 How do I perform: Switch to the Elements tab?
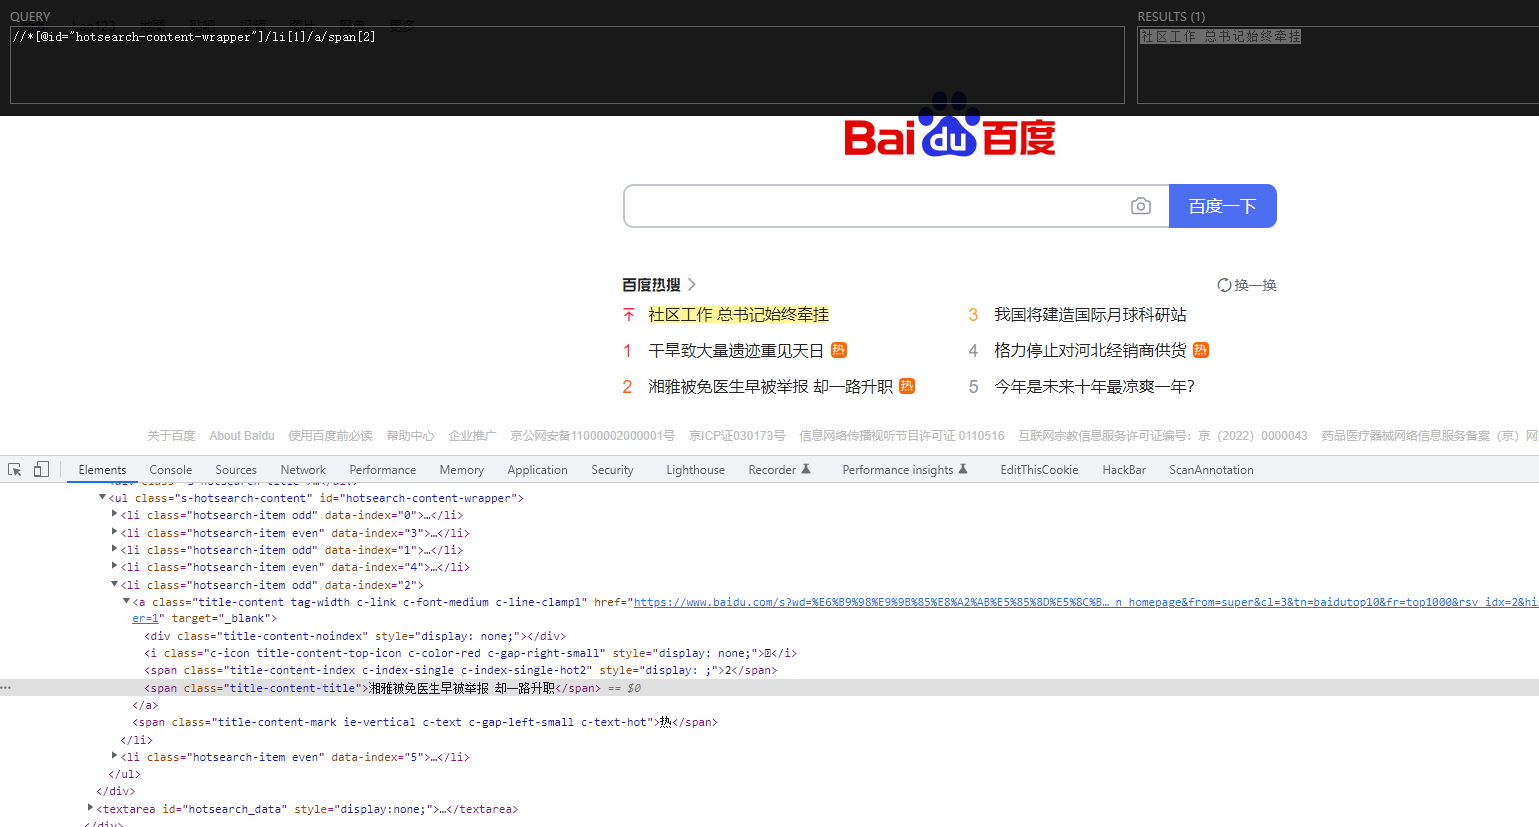pyautogui.click(x=102, y=470)
